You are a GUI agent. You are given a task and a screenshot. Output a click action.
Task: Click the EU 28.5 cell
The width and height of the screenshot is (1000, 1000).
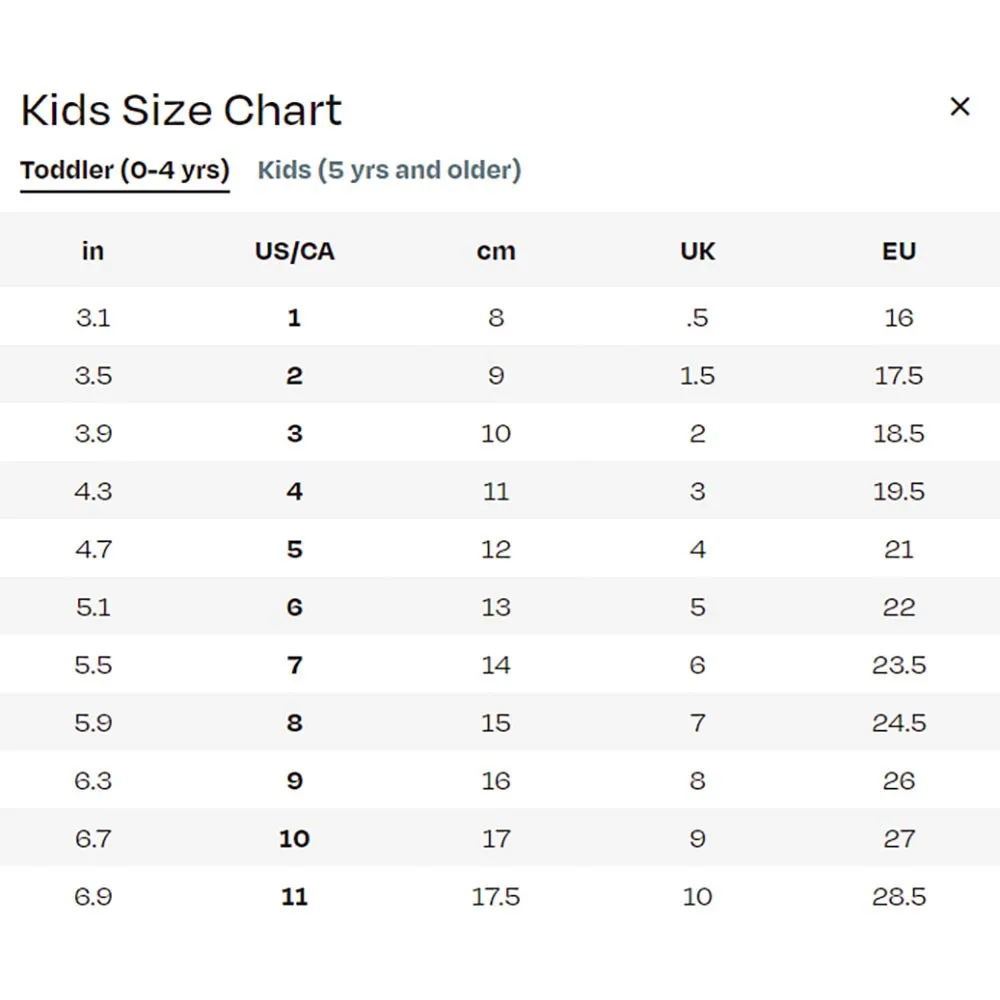pos(898,896)
